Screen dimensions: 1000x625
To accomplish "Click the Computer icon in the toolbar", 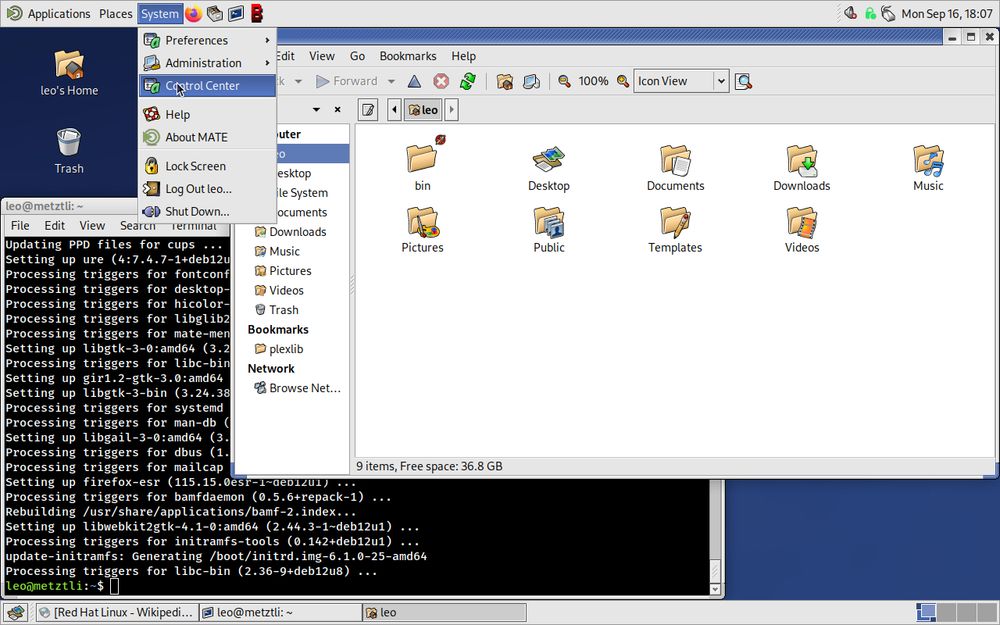I will tap(531, 81).
